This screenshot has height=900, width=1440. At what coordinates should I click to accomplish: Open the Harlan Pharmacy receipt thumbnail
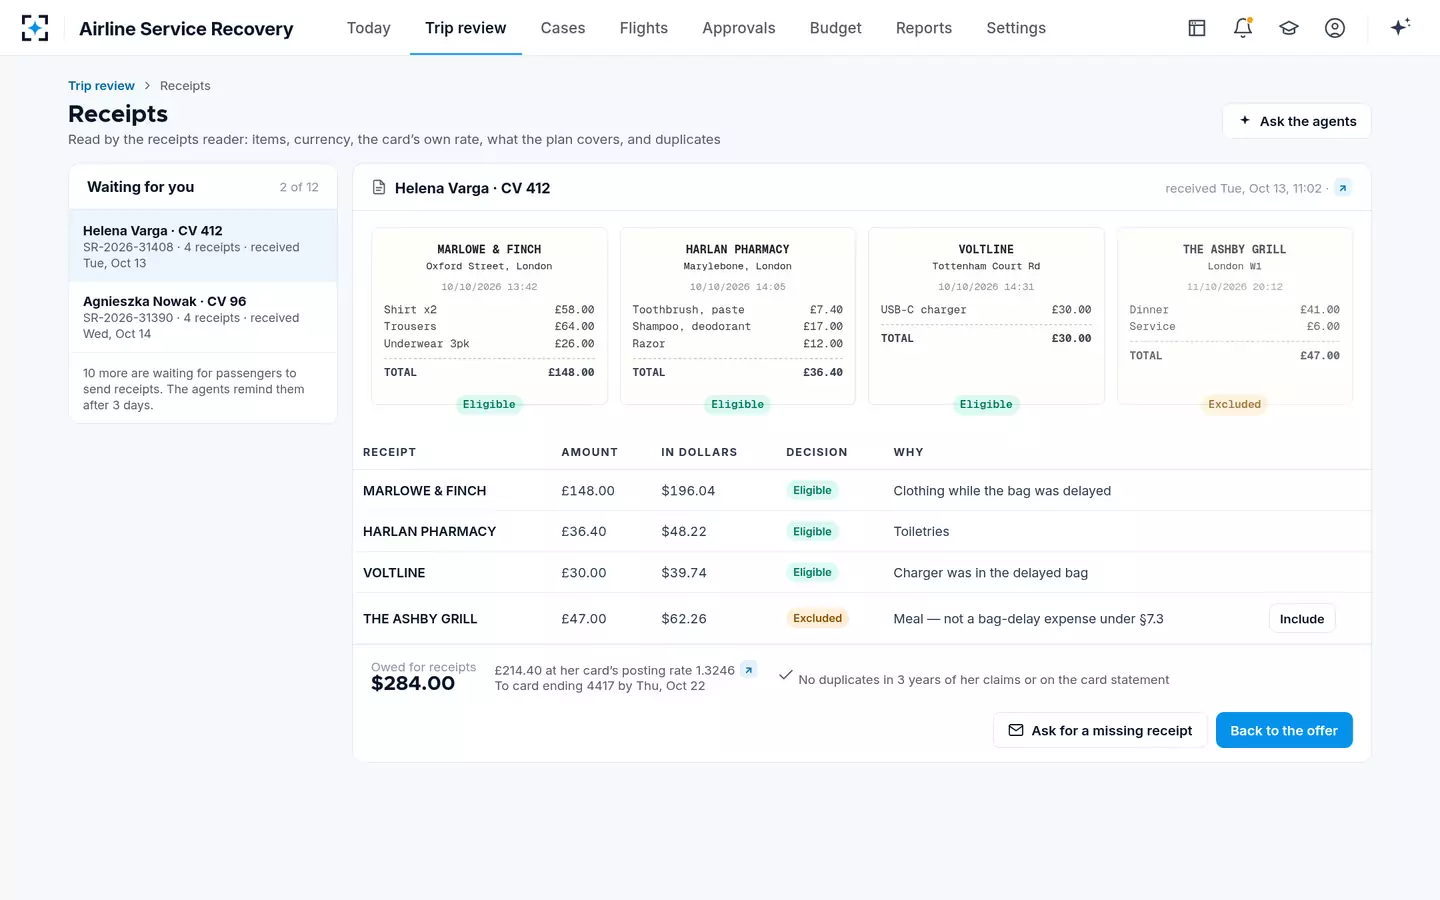pyautogui.click(x=738, y=316)
